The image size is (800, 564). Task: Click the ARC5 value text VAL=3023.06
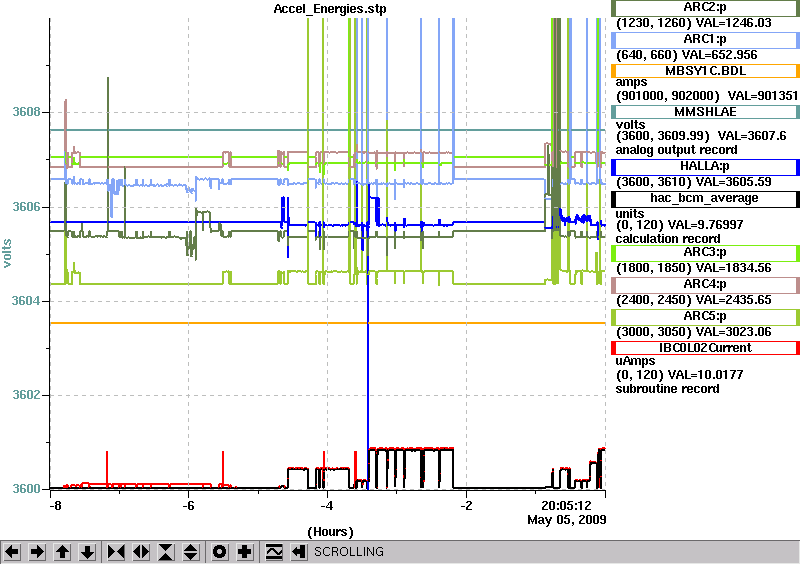[x=734, y=332]
